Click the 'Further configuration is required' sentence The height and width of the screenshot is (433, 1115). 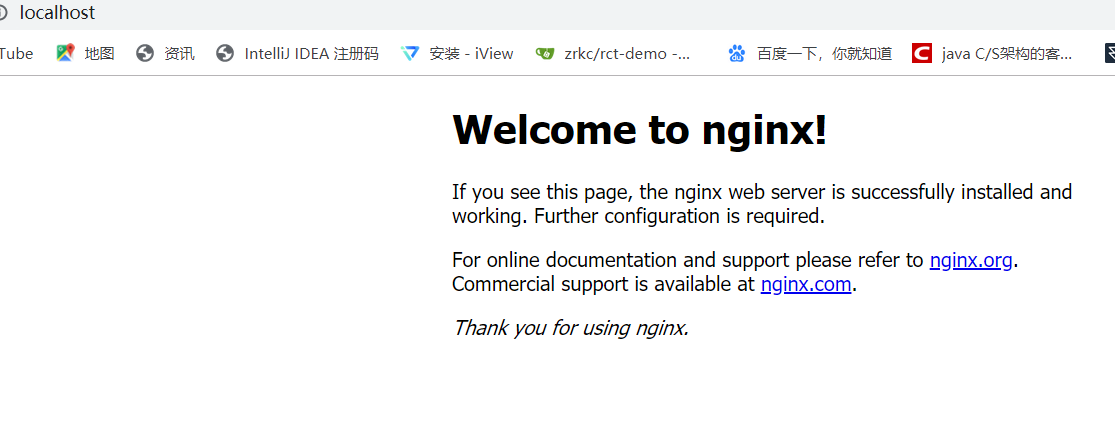click(679, 215)
